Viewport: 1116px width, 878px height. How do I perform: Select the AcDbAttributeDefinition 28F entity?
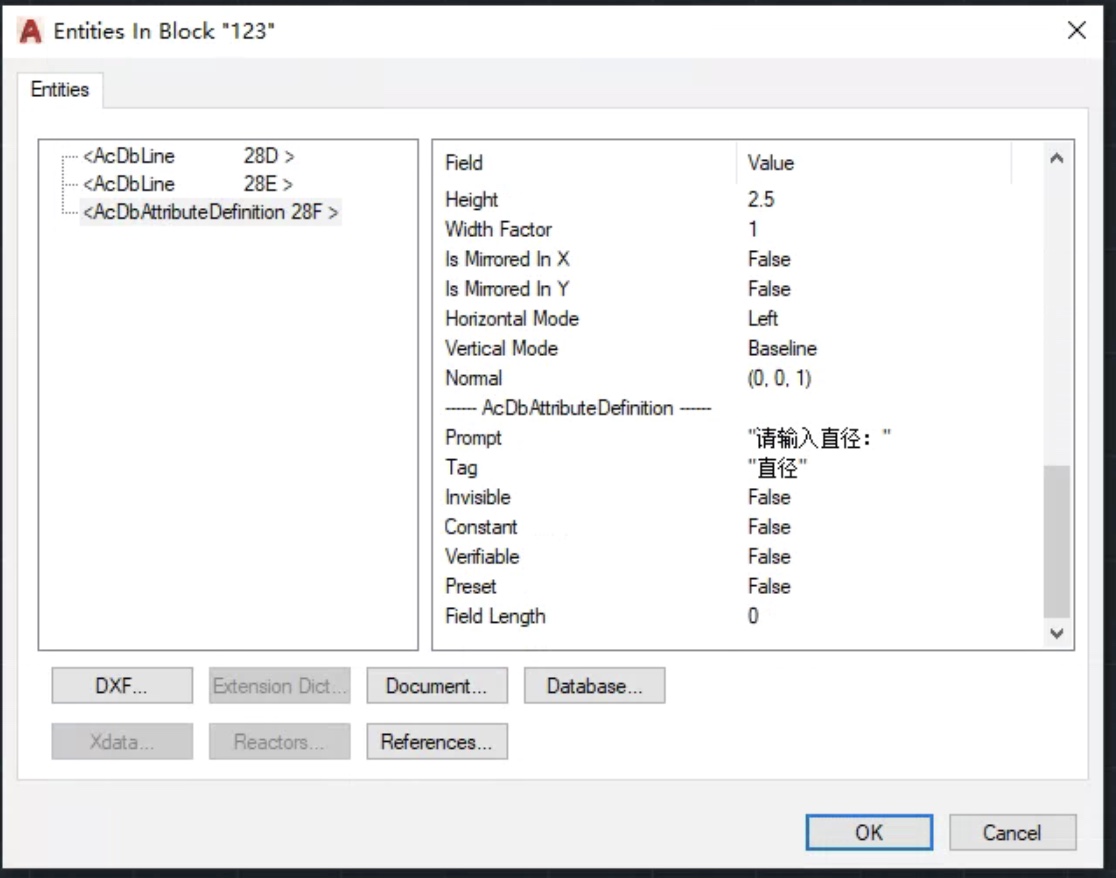pos(208,212)
